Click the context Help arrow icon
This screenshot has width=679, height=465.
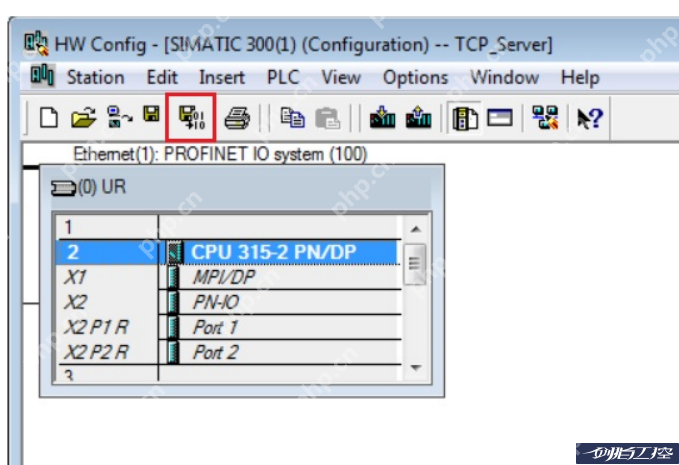coord(589,118)
